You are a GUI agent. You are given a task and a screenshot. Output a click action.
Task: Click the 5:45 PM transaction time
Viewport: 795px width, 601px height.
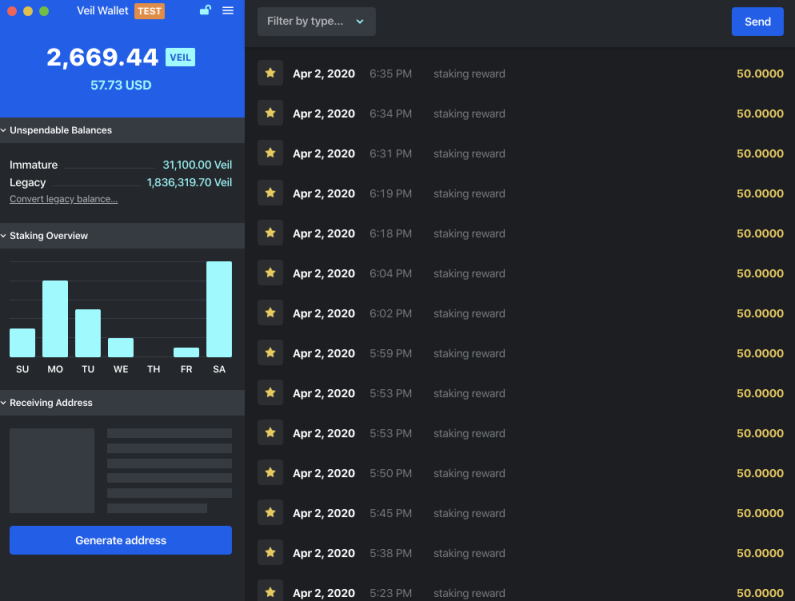390,513
